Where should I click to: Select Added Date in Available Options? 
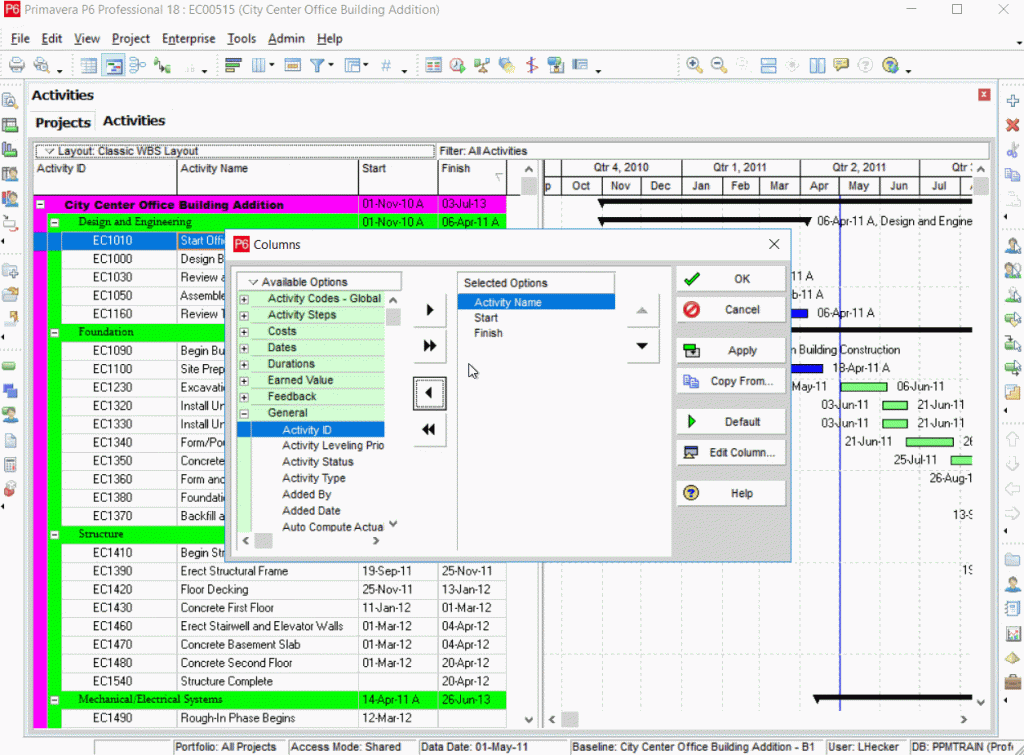click(x=311, y=511)
